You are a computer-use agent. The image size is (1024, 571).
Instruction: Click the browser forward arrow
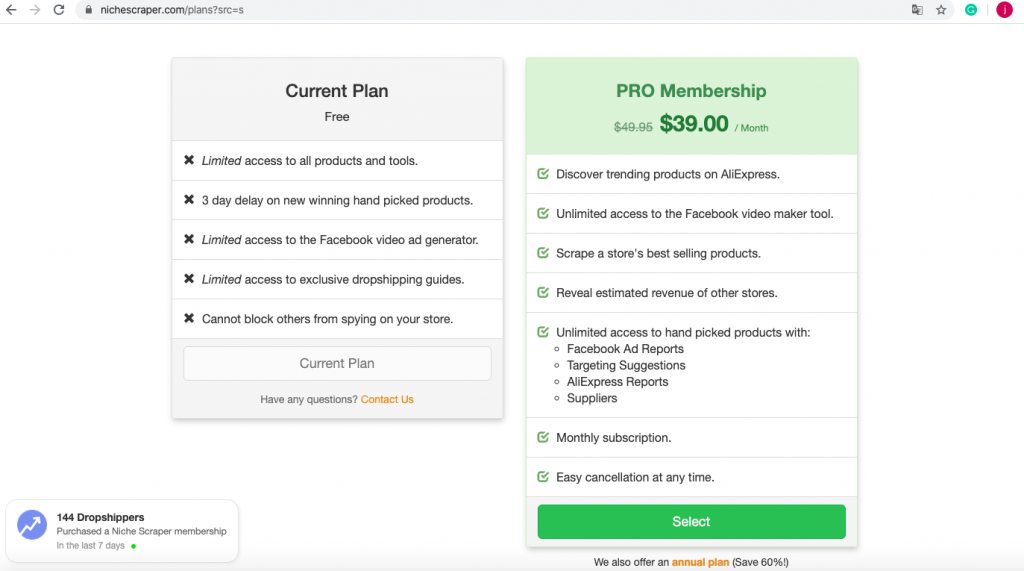[x=35, y=10]
